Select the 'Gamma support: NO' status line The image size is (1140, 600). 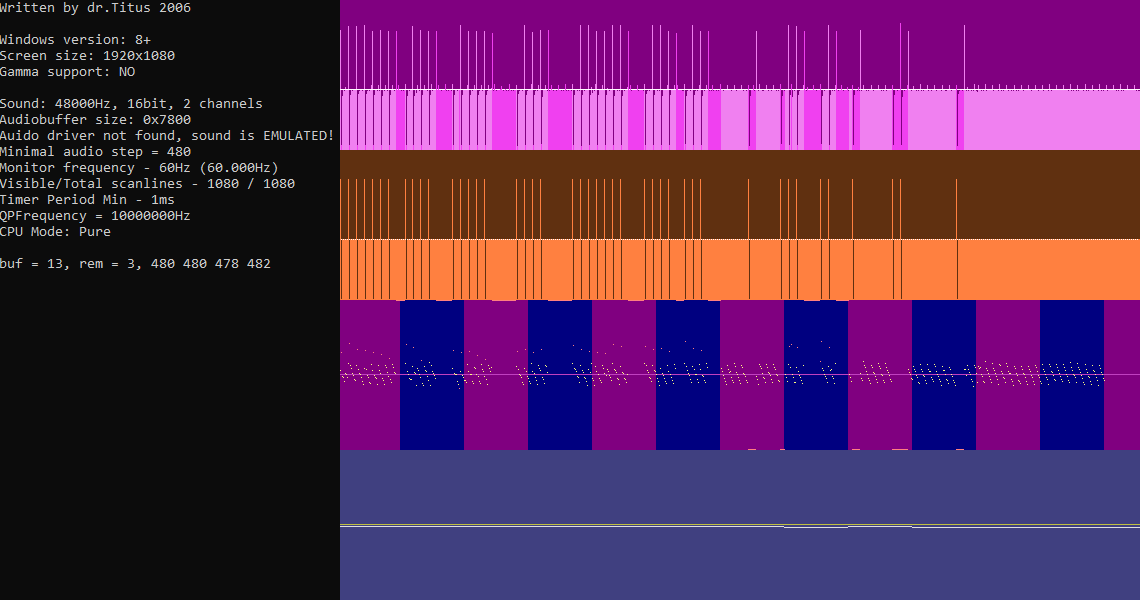pos(67,72)
